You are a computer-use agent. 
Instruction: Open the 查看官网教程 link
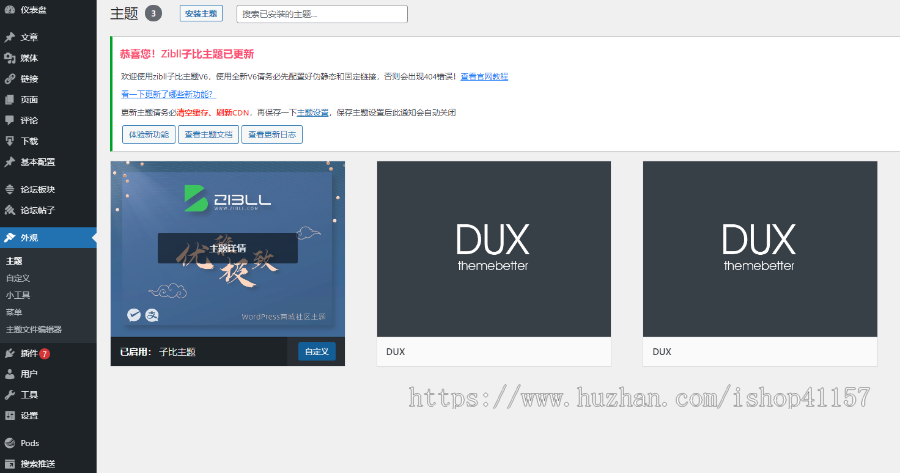[x=484, y=76]
